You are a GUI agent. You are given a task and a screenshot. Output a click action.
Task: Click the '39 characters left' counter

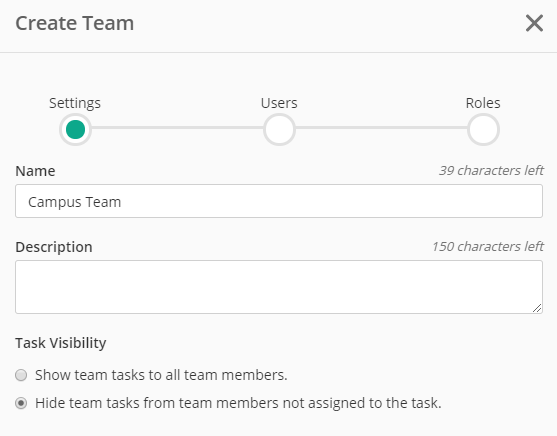pos(491,171)
